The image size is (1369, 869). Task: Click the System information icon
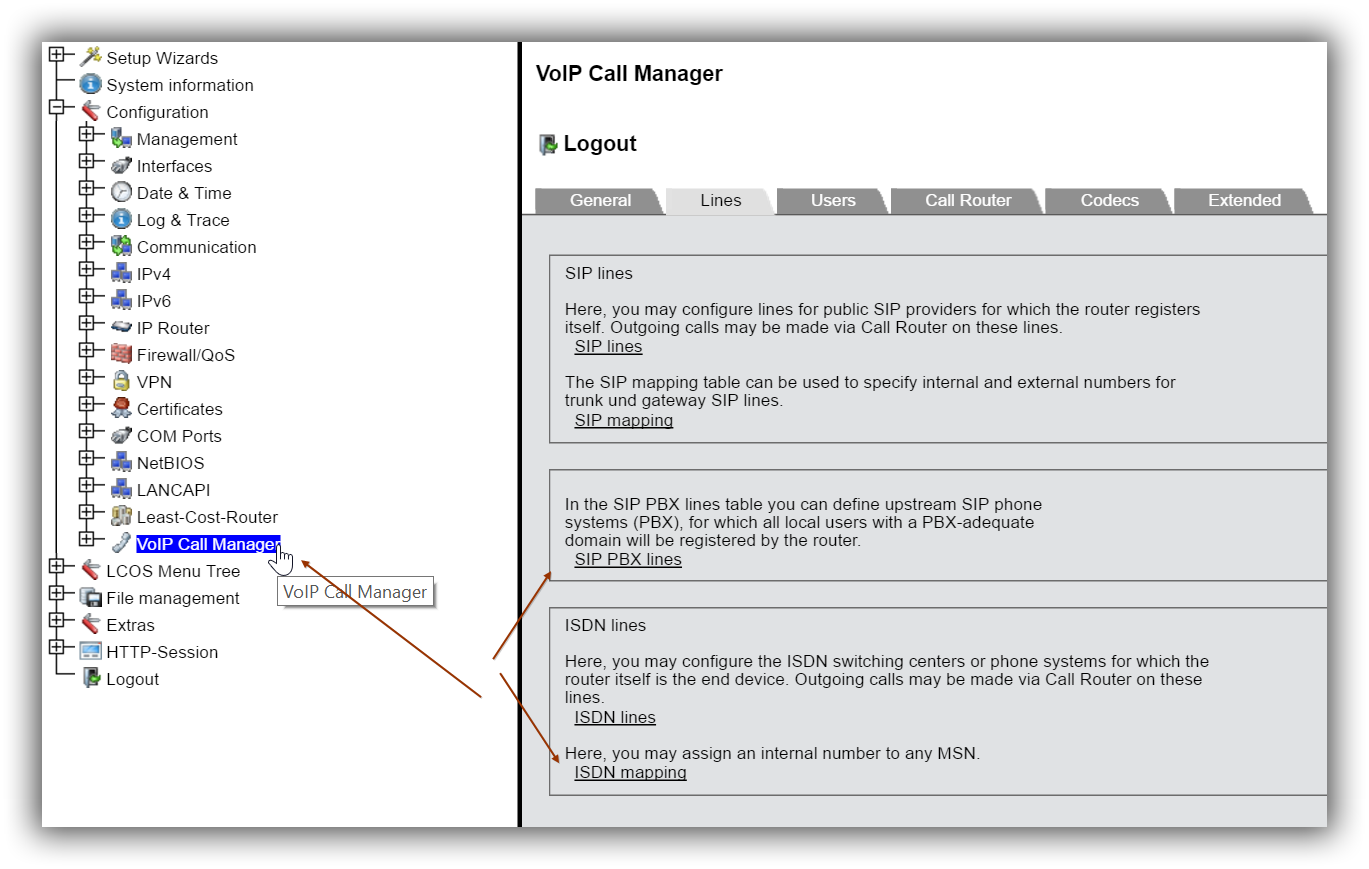click(x=91, y=84)
